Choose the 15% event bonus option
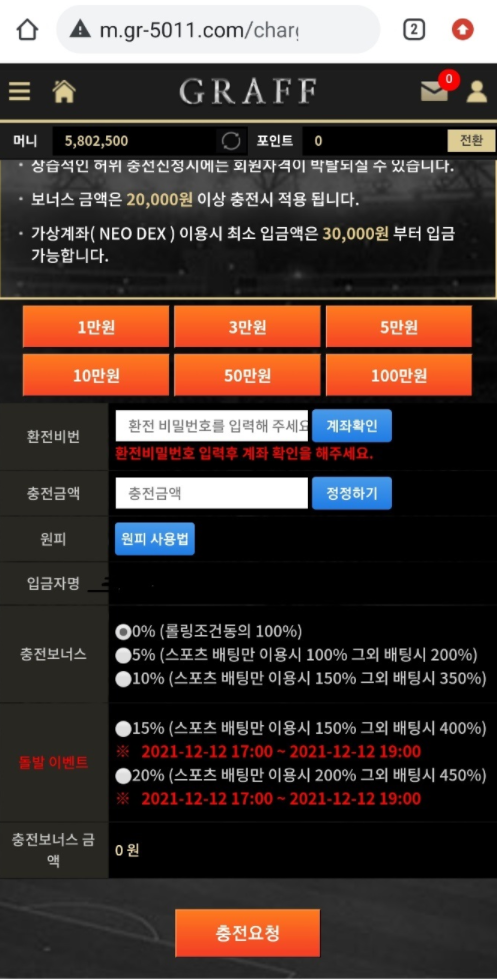499x979 pixels. [123, 728]
